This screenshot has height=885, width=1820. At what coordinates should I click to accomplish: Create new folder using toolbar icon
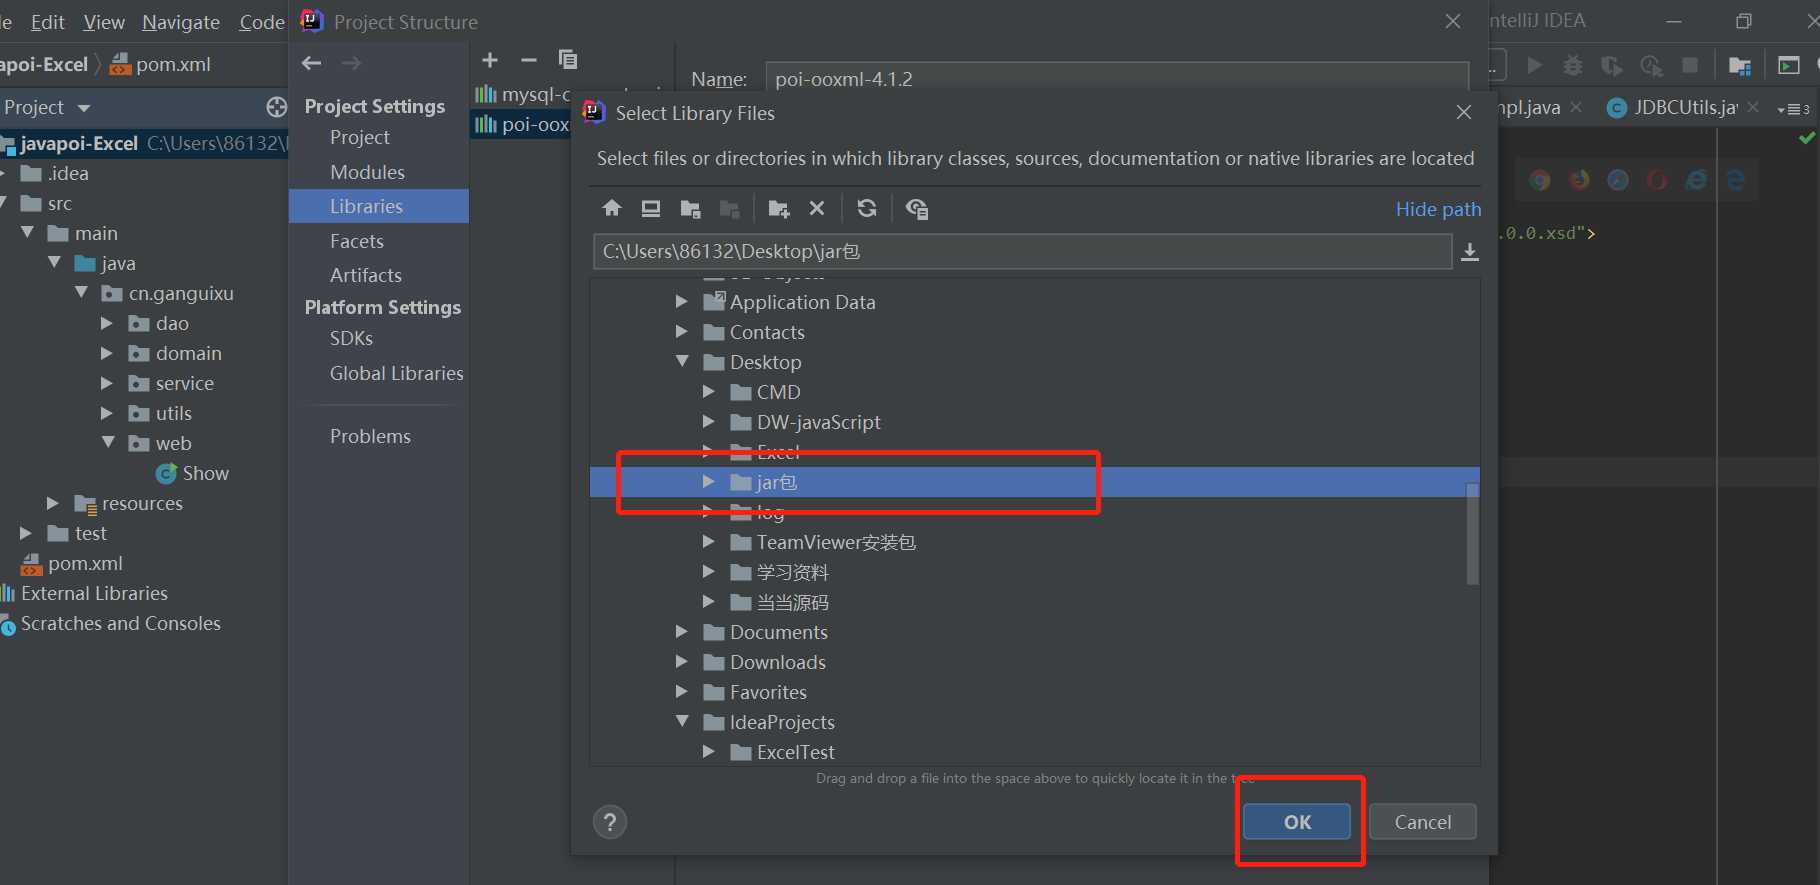[778, 208]
